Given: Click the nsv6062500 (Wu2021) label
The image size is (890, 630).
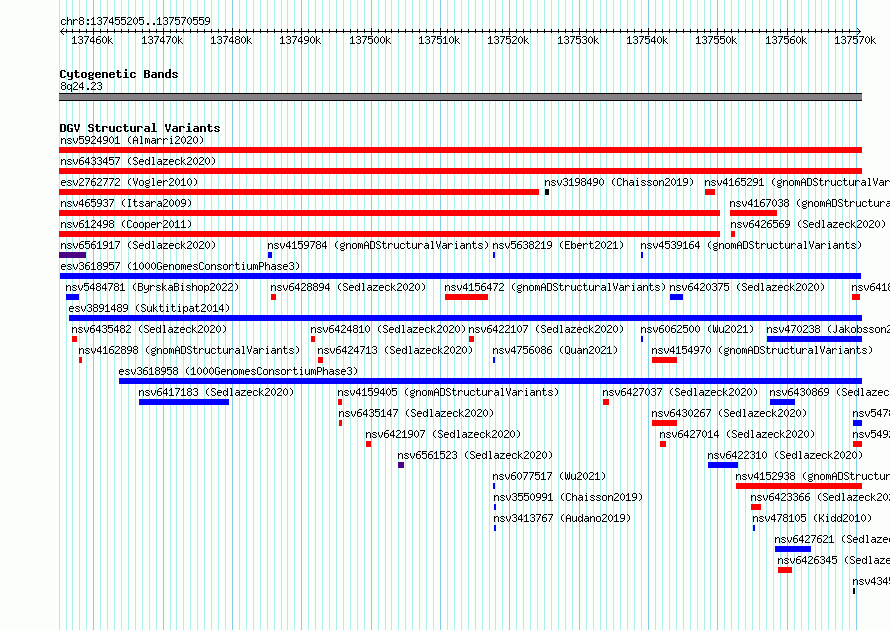Looking at the screenshot, I should tap(697, 329).
